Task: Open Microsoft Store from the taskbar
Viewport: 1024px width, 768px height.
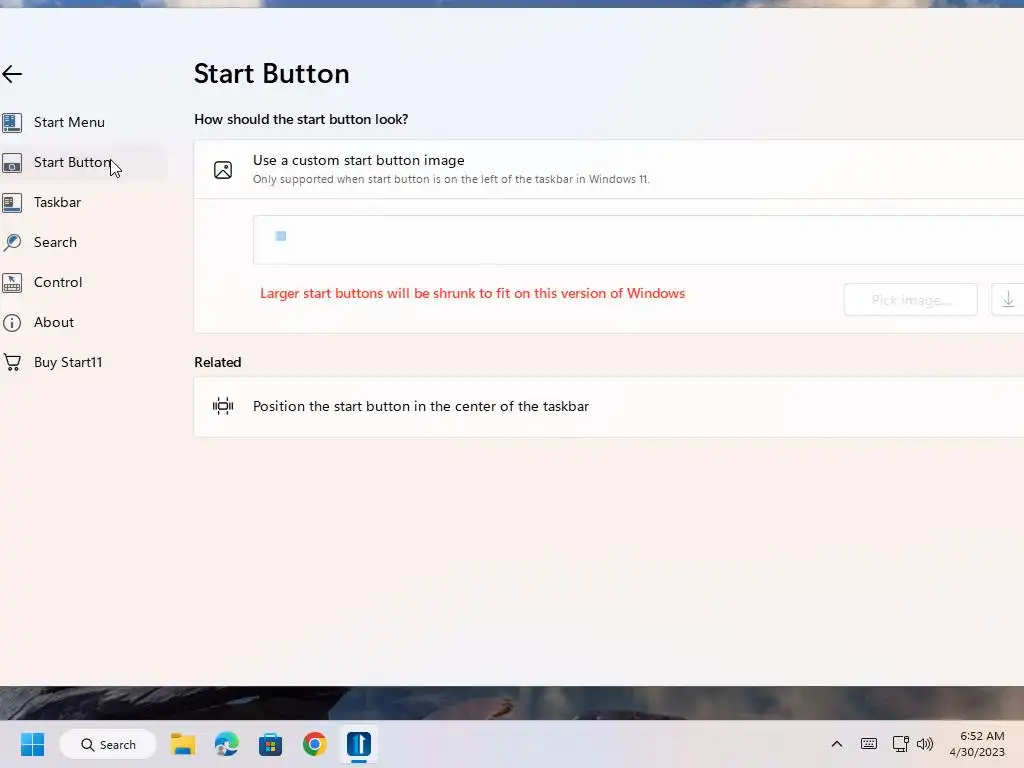Action: (x=270, y=744)
